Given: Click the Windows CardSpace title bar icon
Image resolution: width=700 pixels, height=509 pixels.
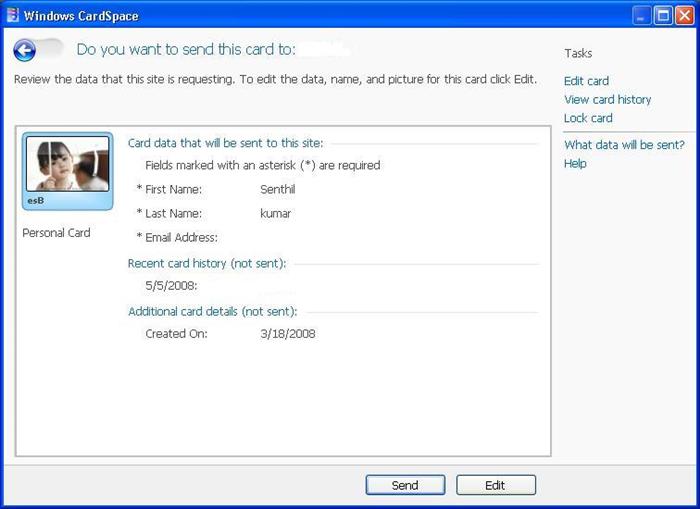Looking at the screenshot, I should tap(13, 15).
